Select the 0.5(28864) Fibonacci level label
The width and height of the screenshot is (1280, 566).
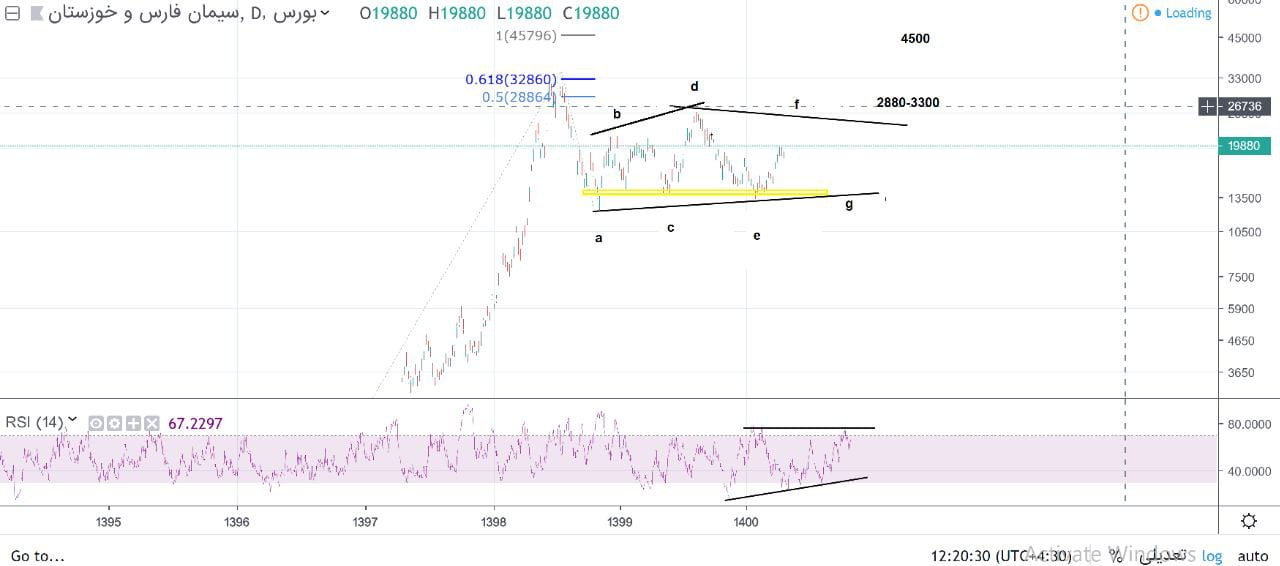tap(518, 97)
